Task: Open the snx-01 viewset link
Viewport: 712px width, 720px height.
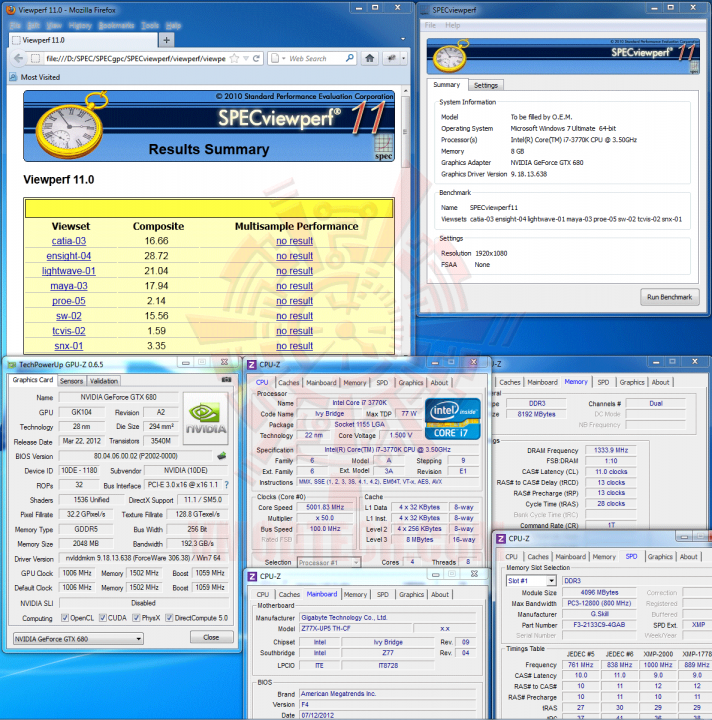Action: 69,346
